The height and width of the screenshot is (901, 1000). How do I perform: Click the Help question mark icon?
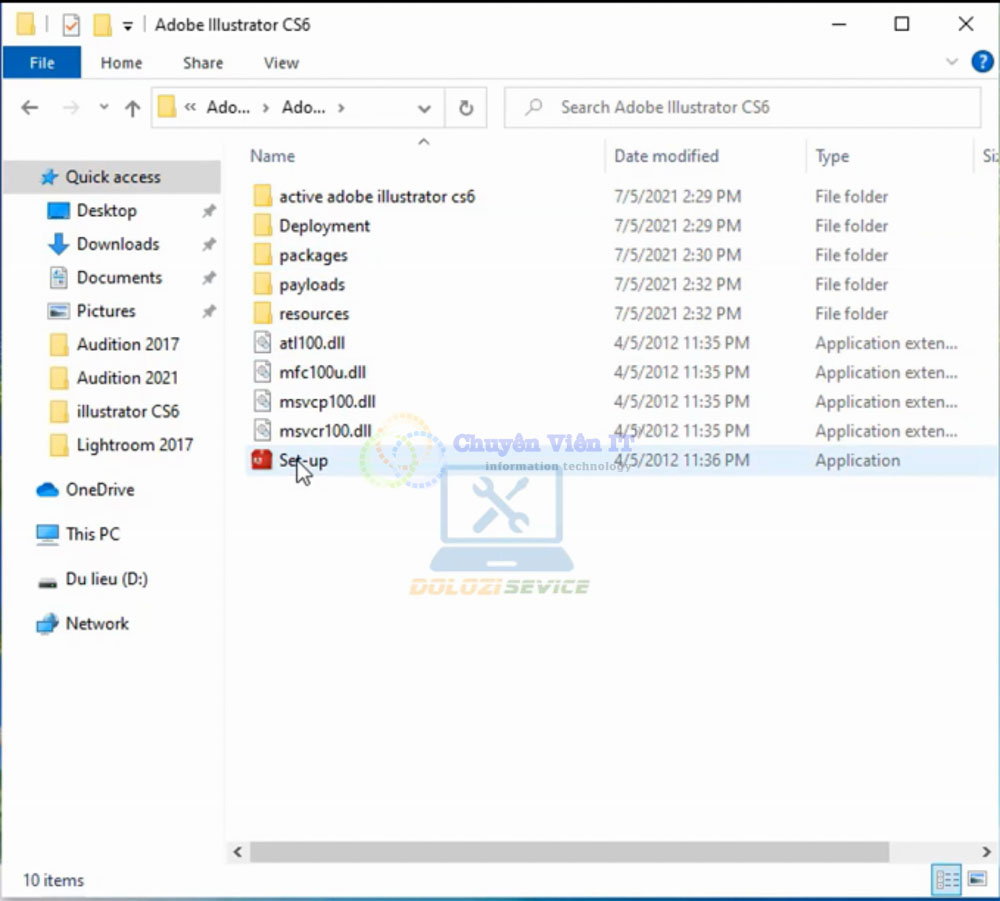tap(982, 62)
